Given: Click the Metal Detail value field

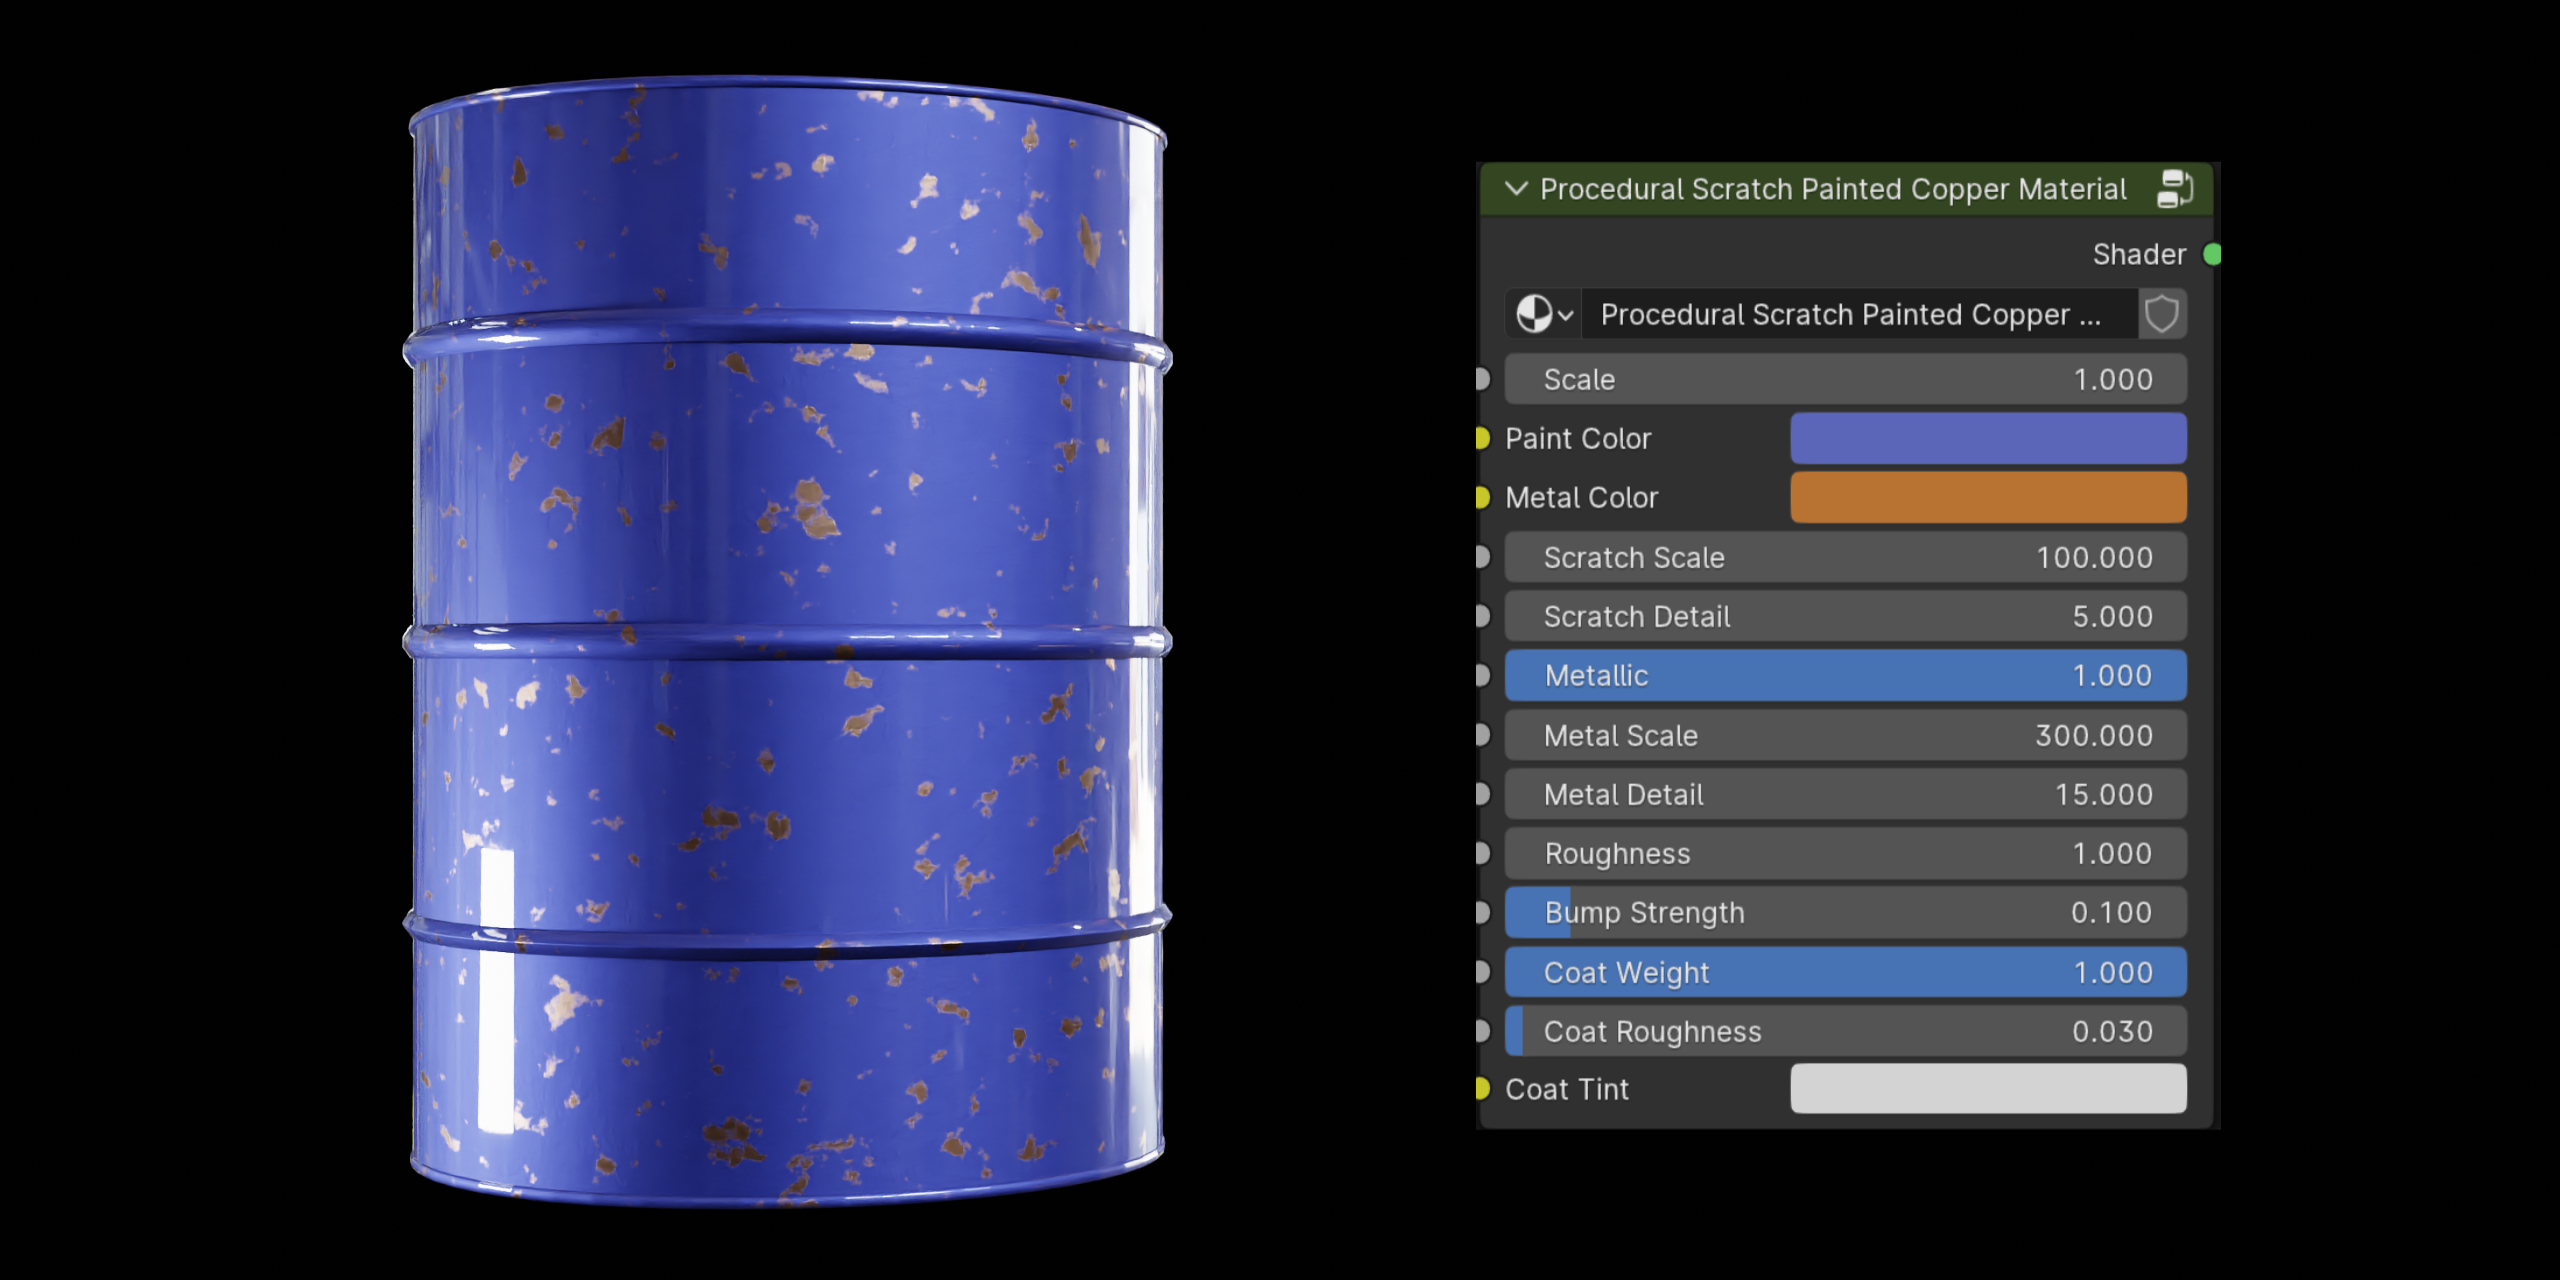Looking at the screenshot, I should [1845, 794].
